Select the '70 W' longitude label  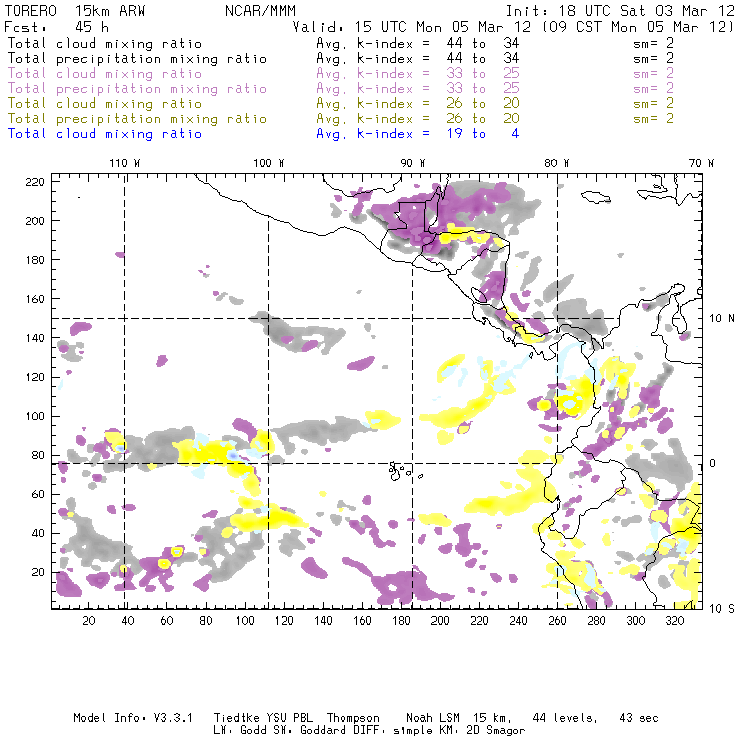point(701,163)
